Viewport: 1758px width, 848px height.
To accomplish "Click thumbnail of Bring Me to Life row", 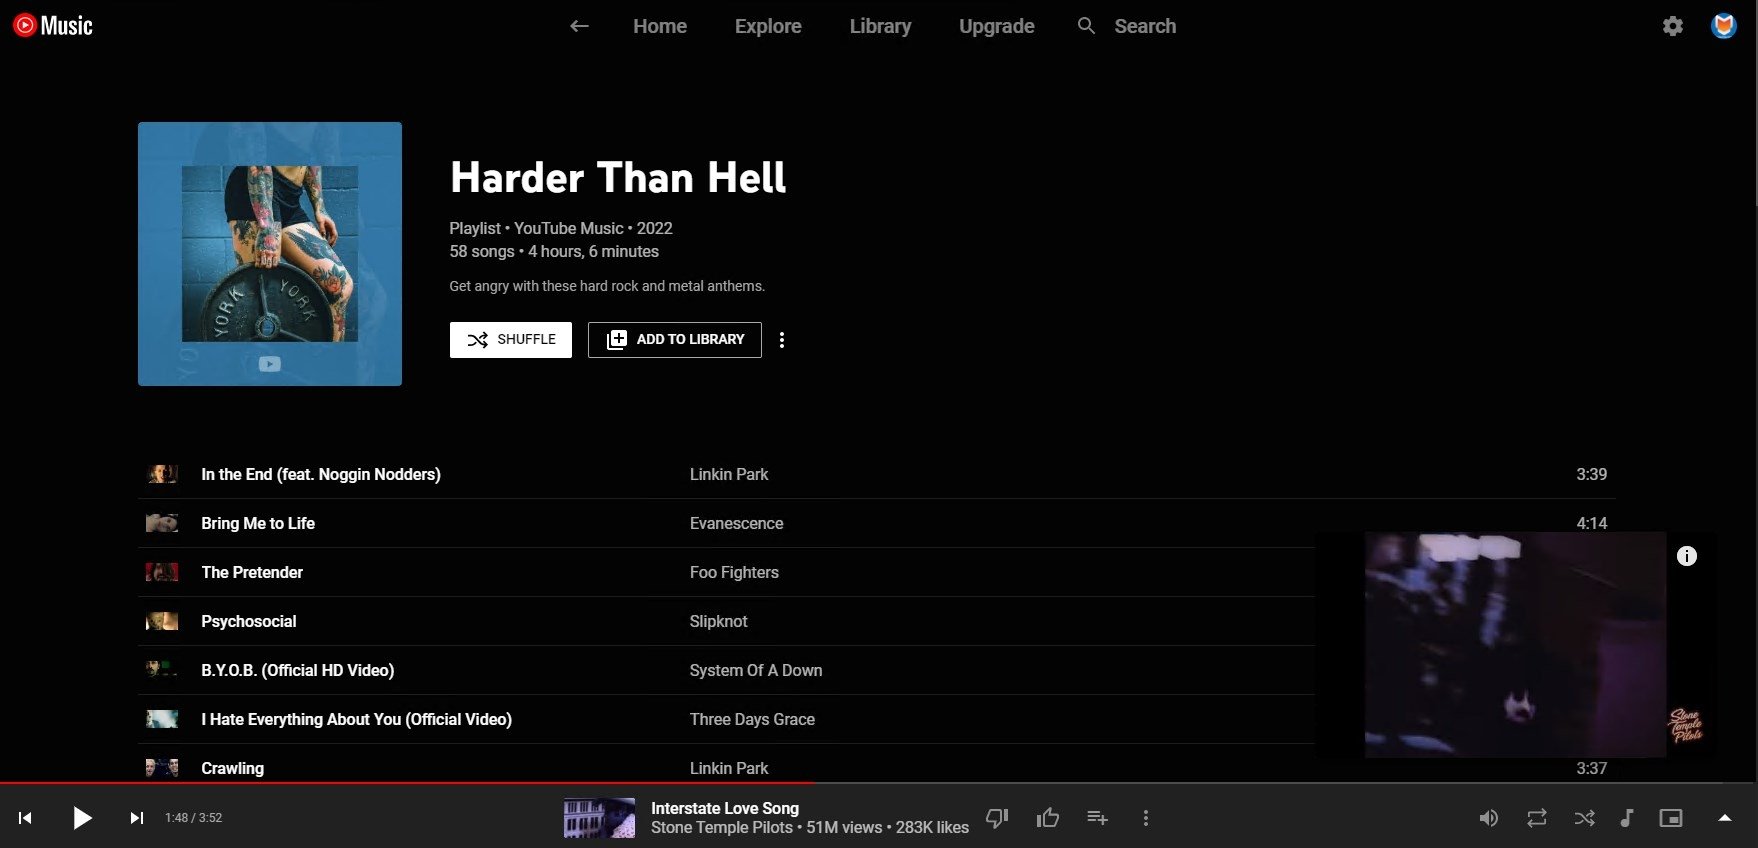I will 162,523.
